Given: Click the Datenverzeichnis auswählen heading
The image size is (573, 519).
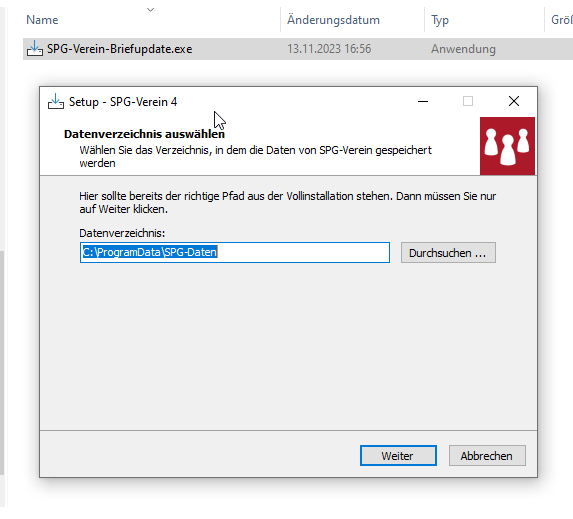Looking at the screenshot, I should pyautogui.click(x=144, y=134).
